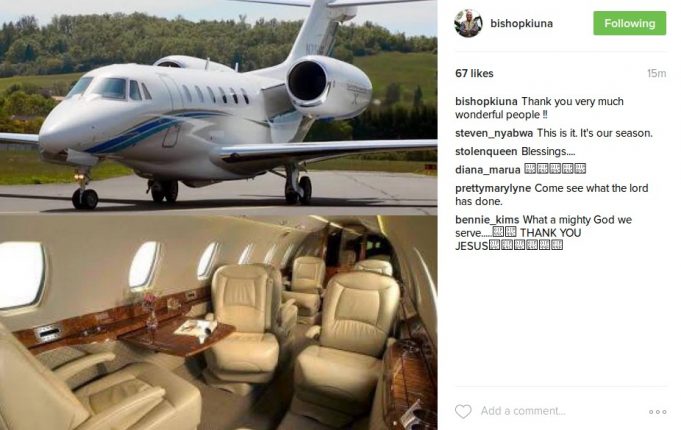Click the emoji row under diana_marua
The image size is (681, 430).
[x=555, y=169]
